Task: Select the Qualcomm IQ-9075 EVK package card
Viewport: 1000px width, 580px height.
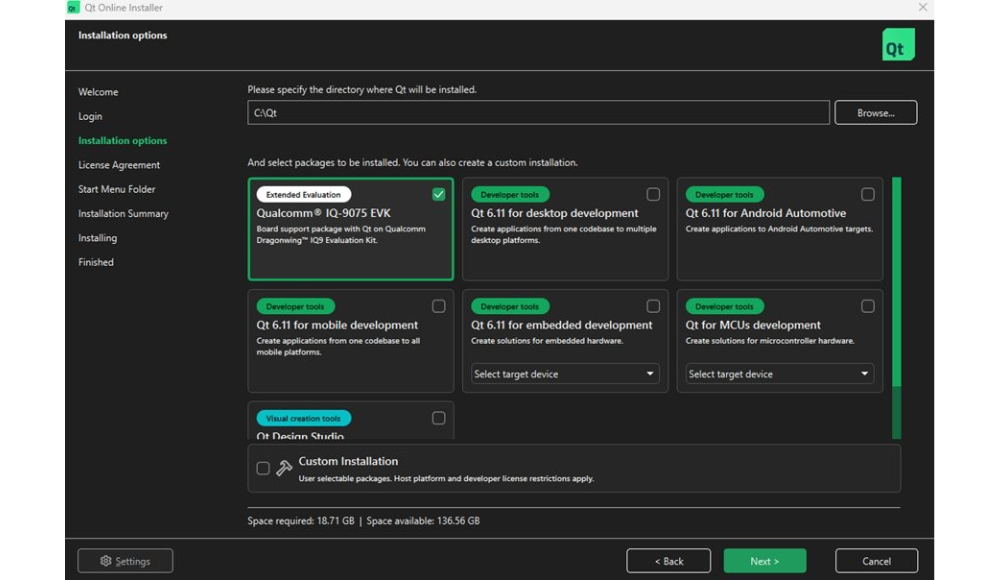Action: point(351,229)
